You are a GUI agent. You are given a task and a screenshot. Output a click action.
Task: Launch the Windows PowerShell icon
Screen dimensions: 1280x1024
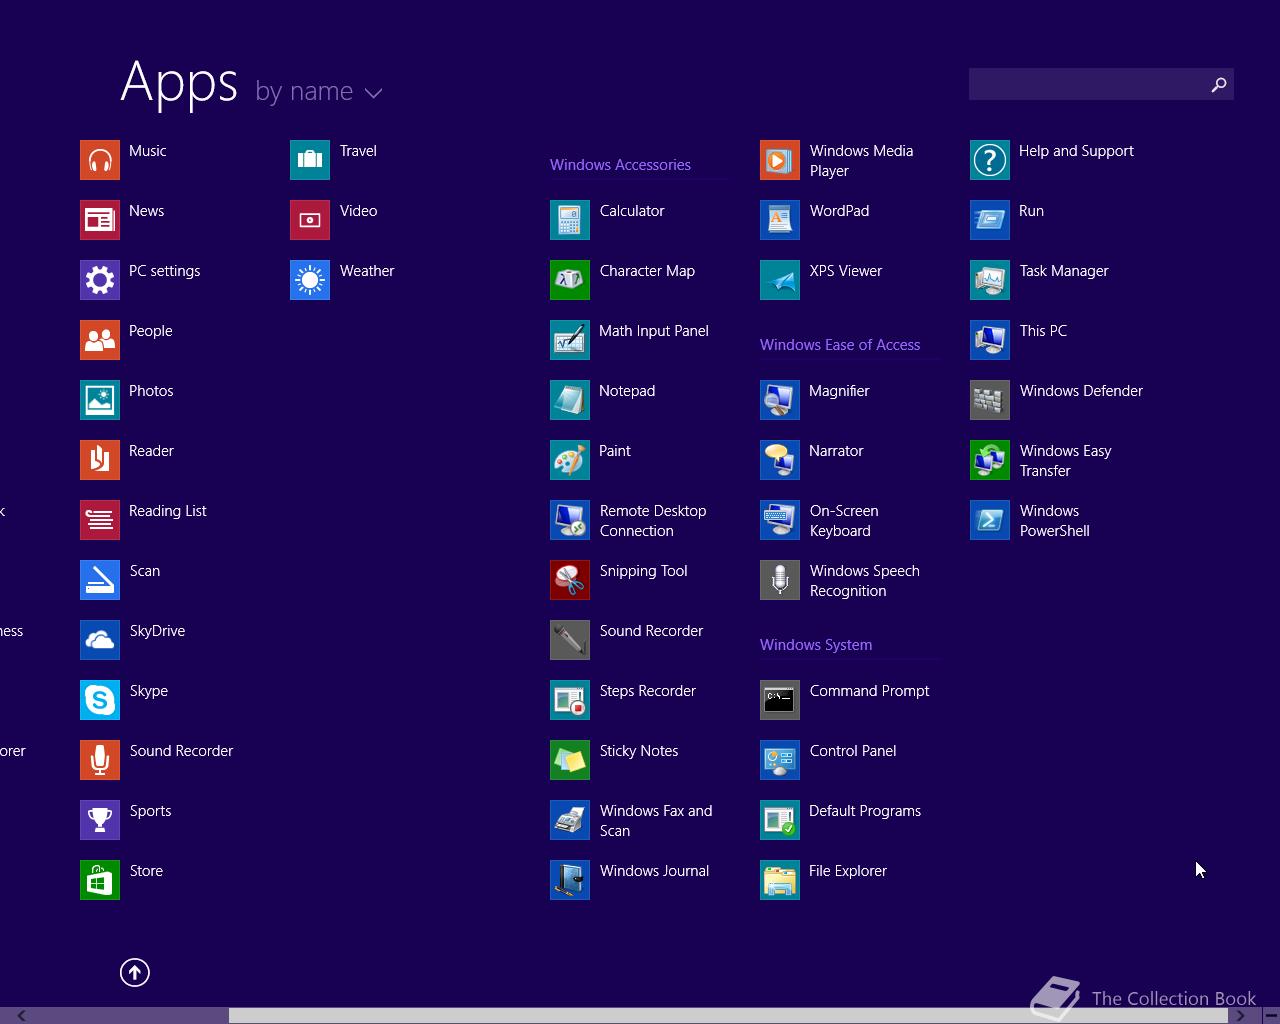(x=990, y=520)
